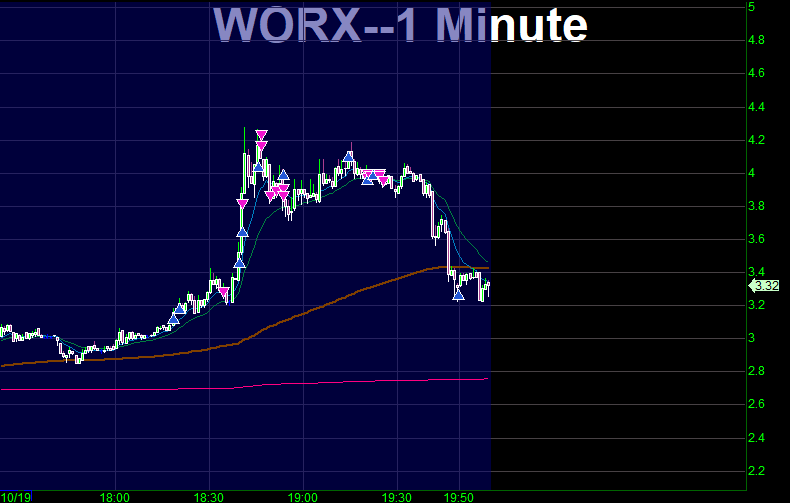Screen dimensions: 790x503
Task: Click the 18:30 time axis label
Action: tap(209, 497)
